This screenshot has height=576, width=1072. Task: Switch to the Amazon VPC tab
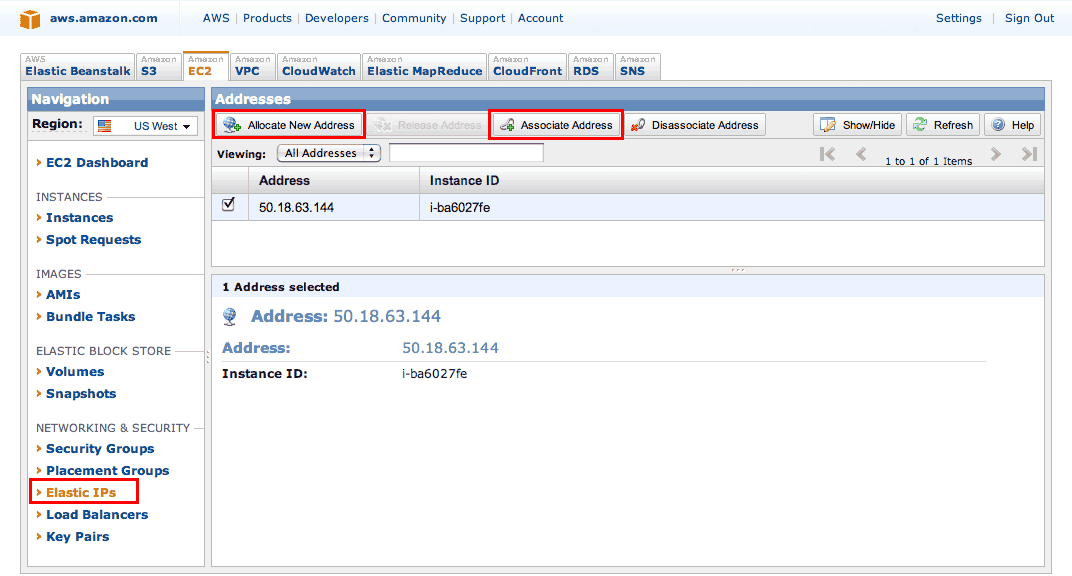tap(253, 66)
